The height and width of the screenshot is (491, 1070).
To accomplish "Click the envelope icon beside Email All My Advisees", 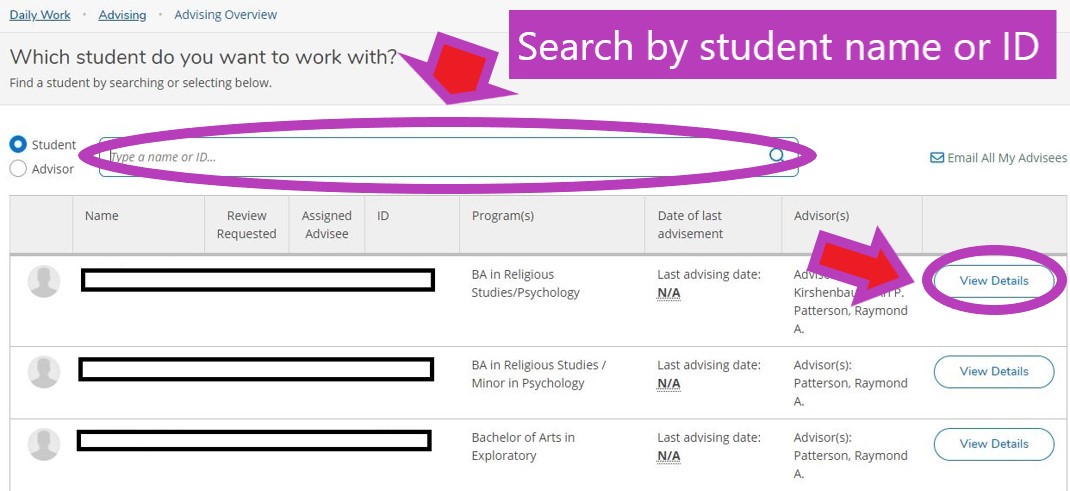I will [937, 158].
